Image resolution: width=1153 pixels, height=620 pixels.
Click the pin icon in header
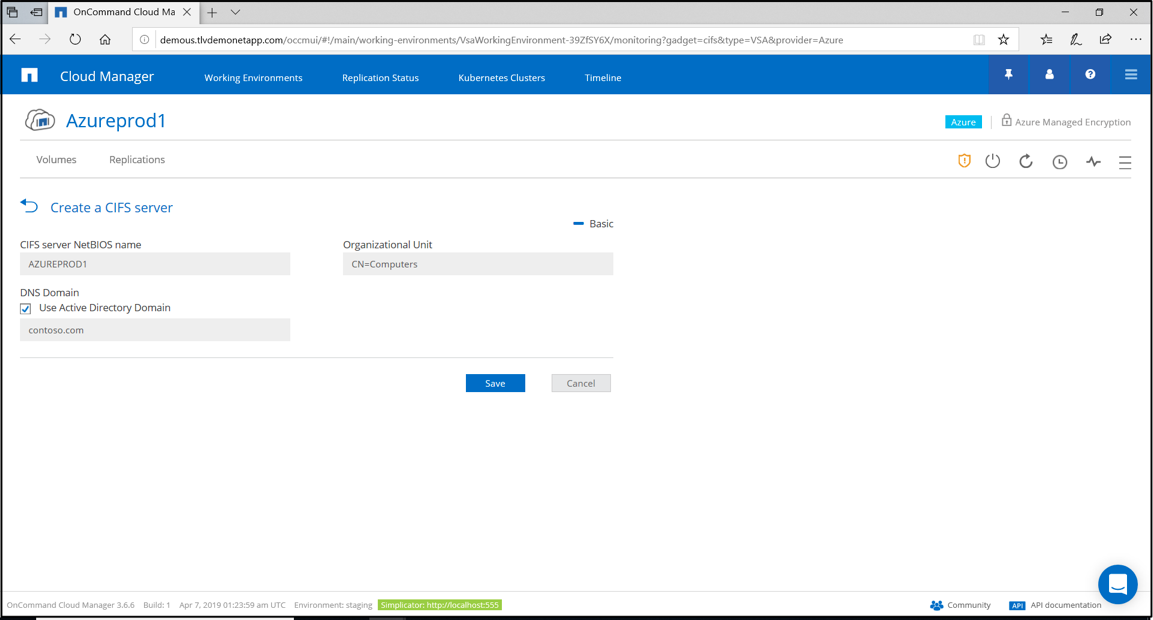(1008, 75)
